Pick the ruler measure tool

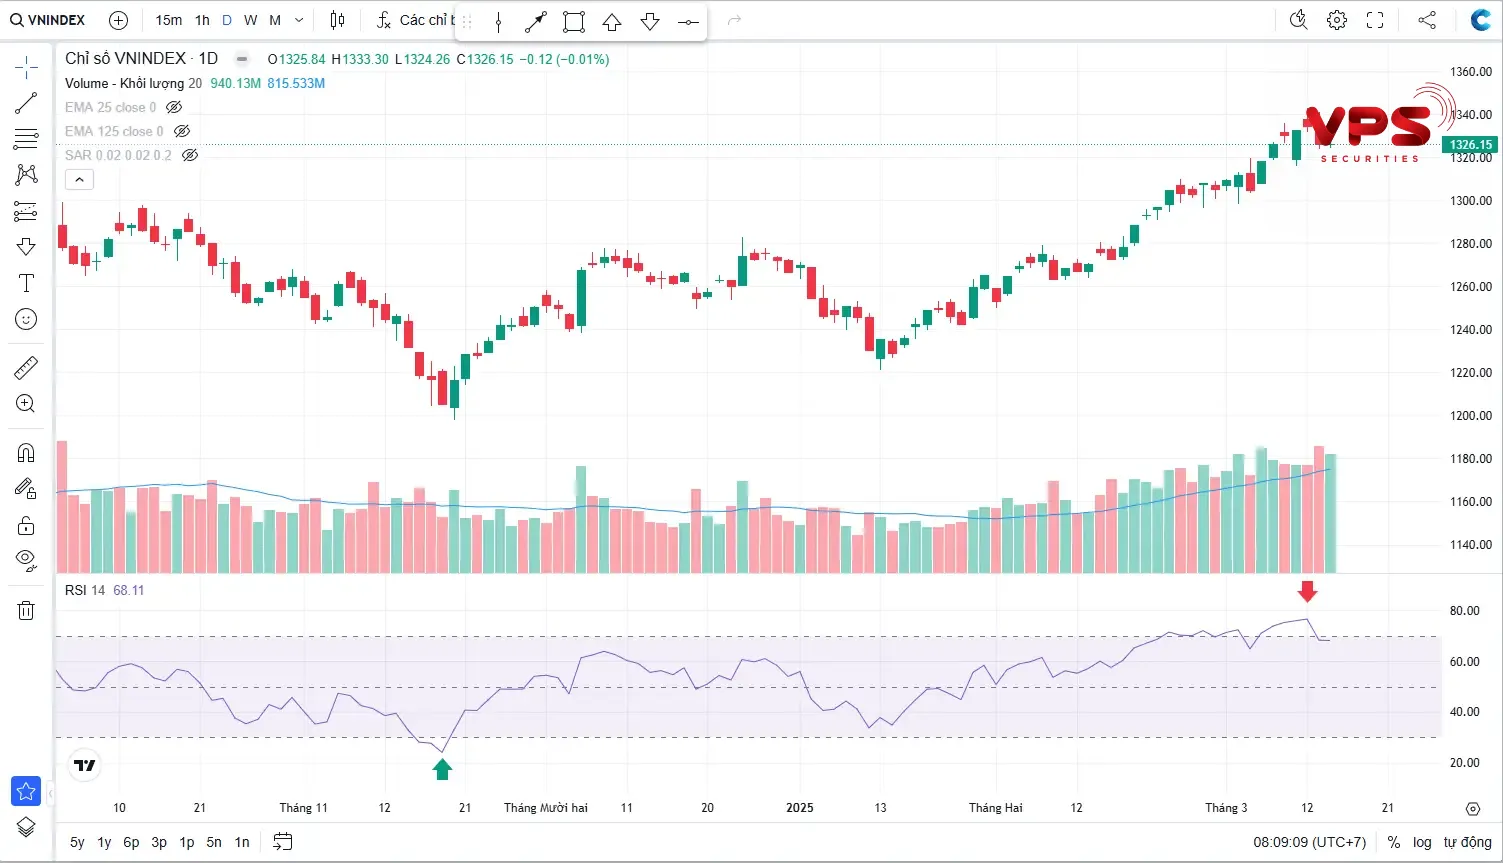[x=26, y=368]
